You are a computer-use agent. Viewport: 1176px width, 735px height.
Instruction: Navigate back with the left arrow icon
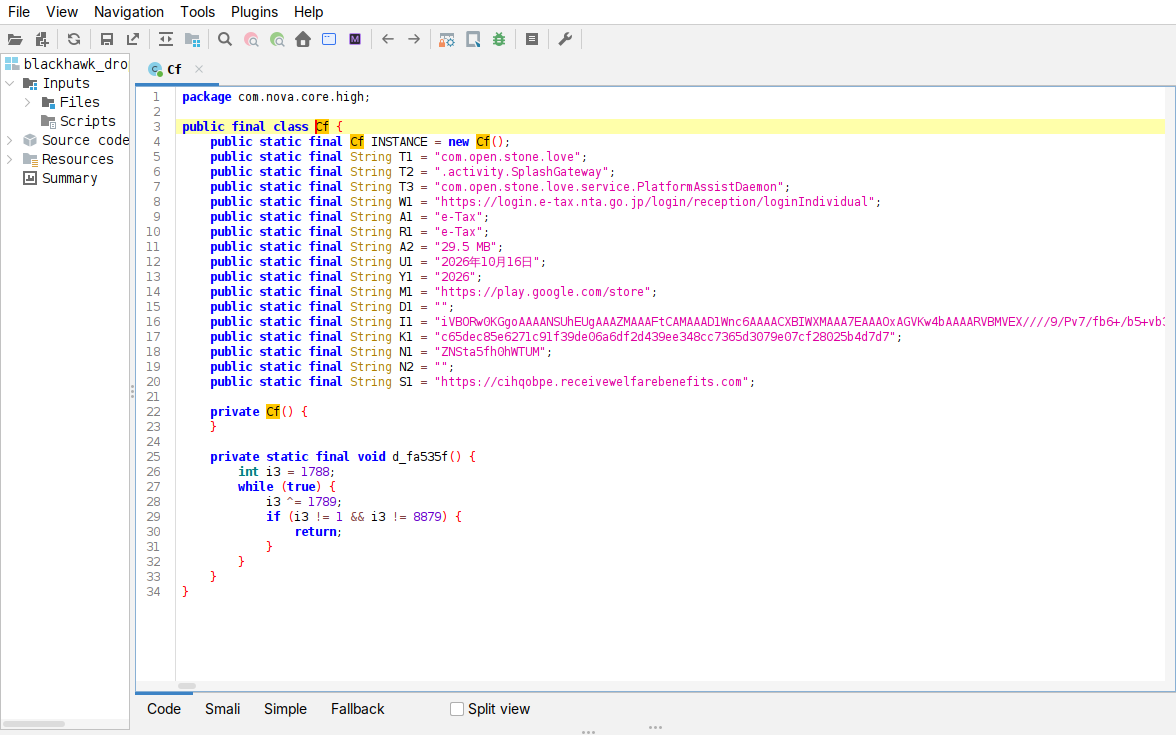point(388,40)
